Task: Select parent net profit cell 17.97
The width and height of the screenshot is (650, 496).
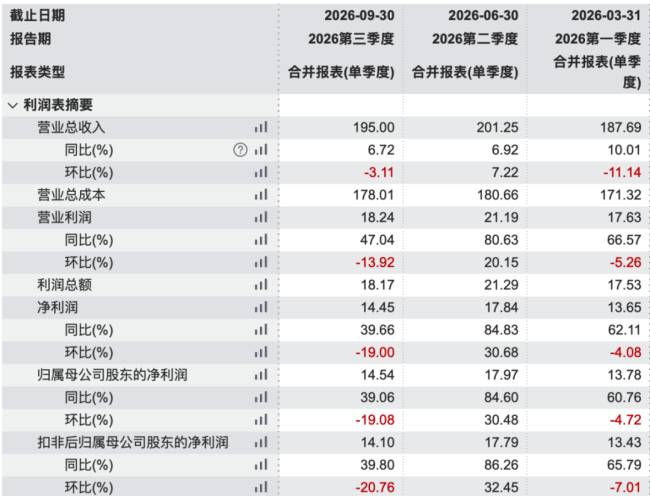Action: pos(501,375)
